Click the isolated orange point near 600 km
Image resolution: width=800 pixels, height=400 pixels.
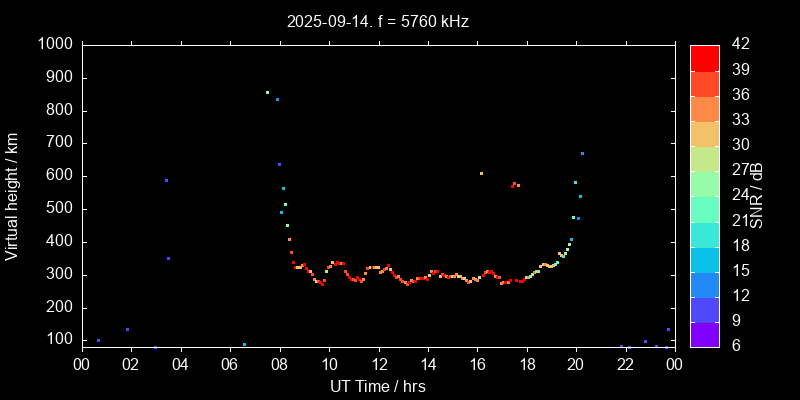[481, 173]
